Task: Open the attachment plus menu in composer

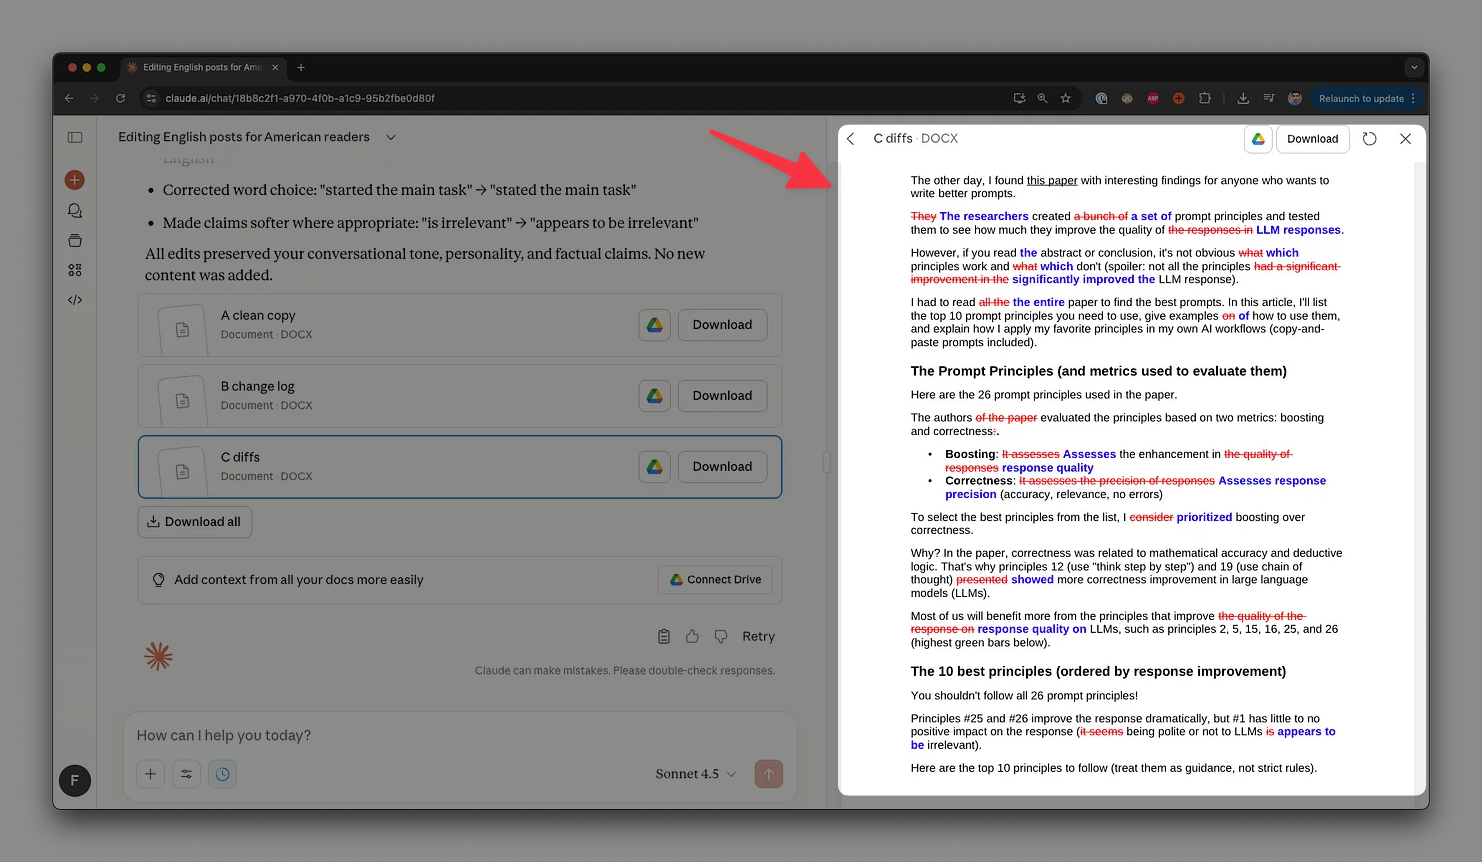Action: [x=150, y=774]
